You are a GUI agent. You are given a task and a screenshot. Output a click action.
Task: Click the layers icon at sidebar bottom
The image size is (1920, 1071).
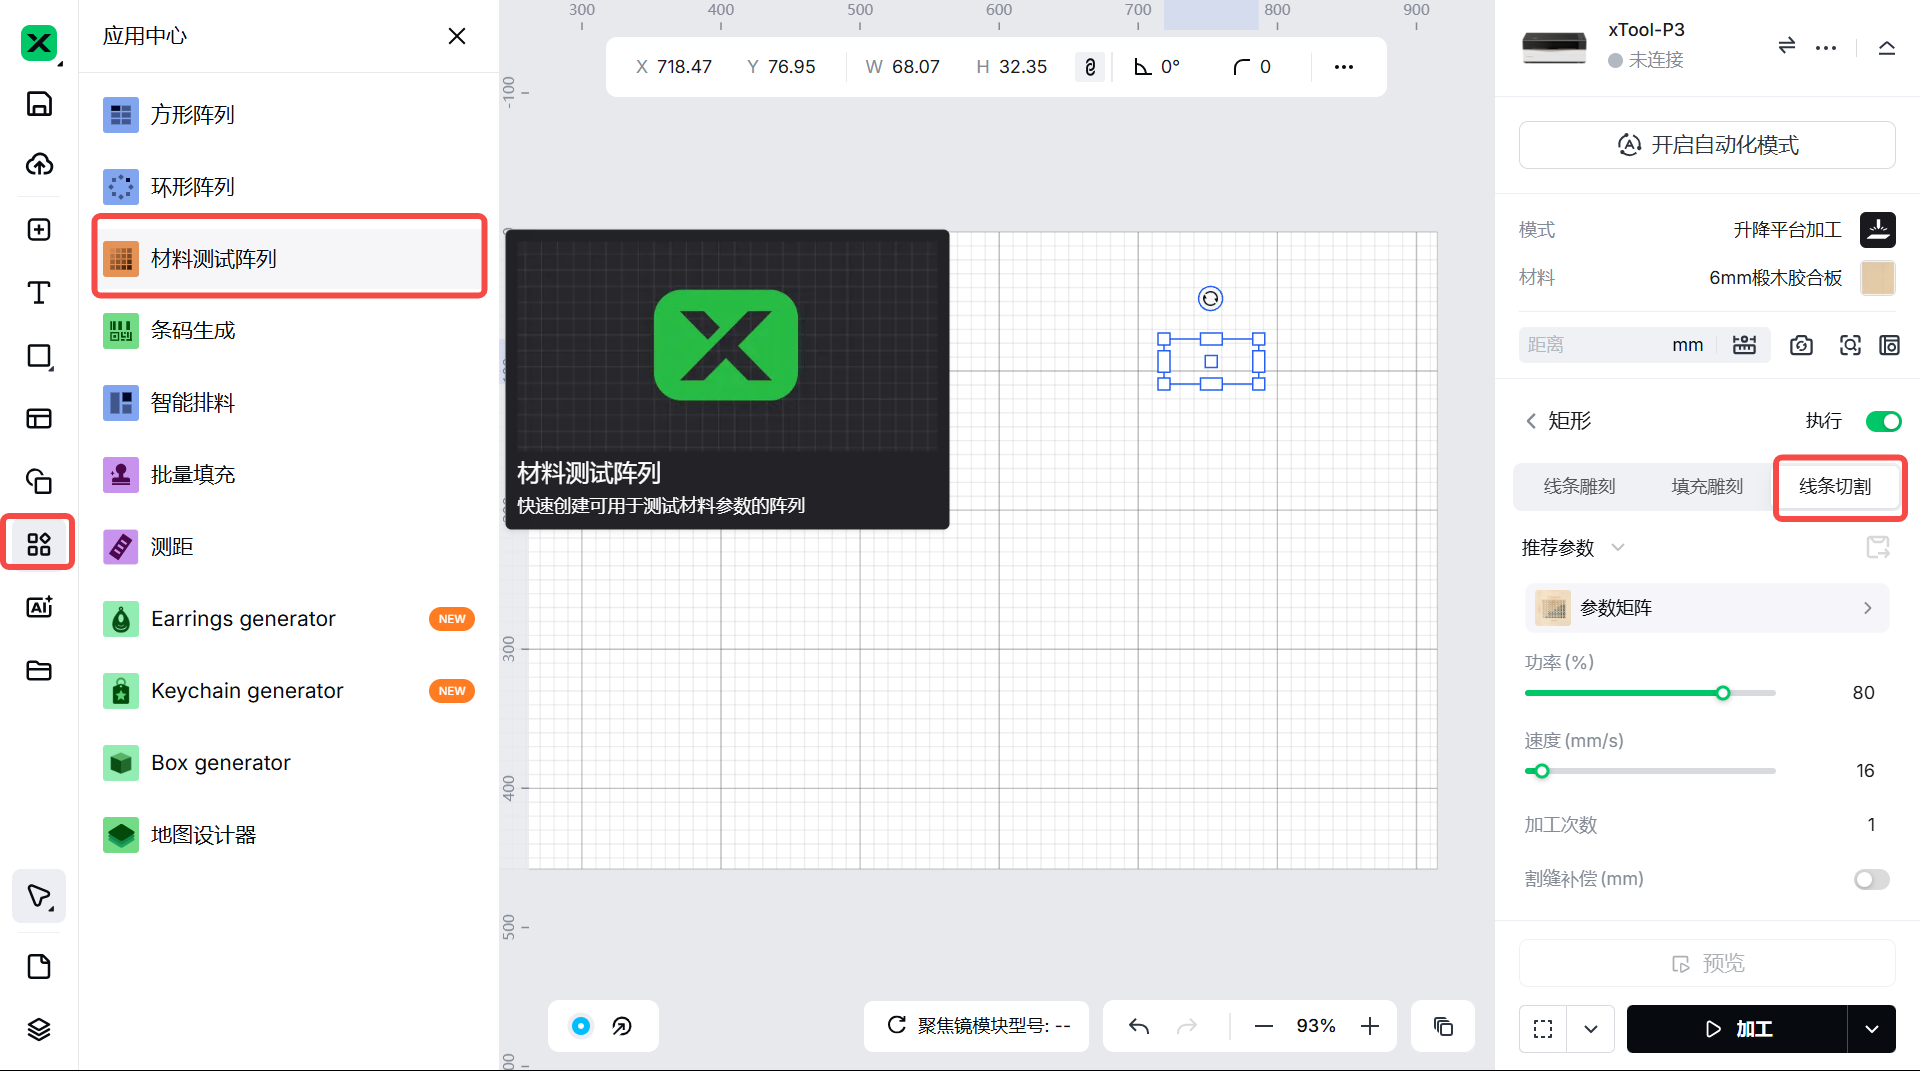point(39,1029)
